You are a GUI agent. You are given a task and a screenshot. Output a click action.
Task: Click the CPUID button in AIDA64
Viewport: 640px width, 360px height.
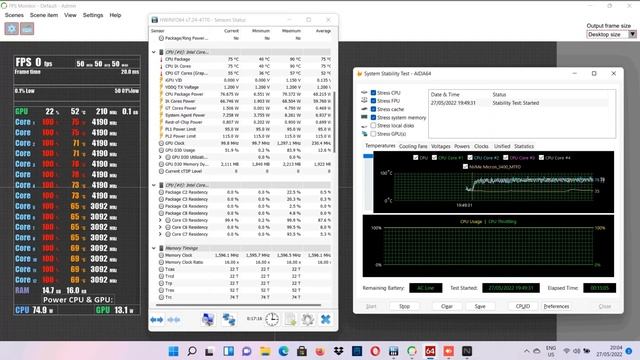523,306
